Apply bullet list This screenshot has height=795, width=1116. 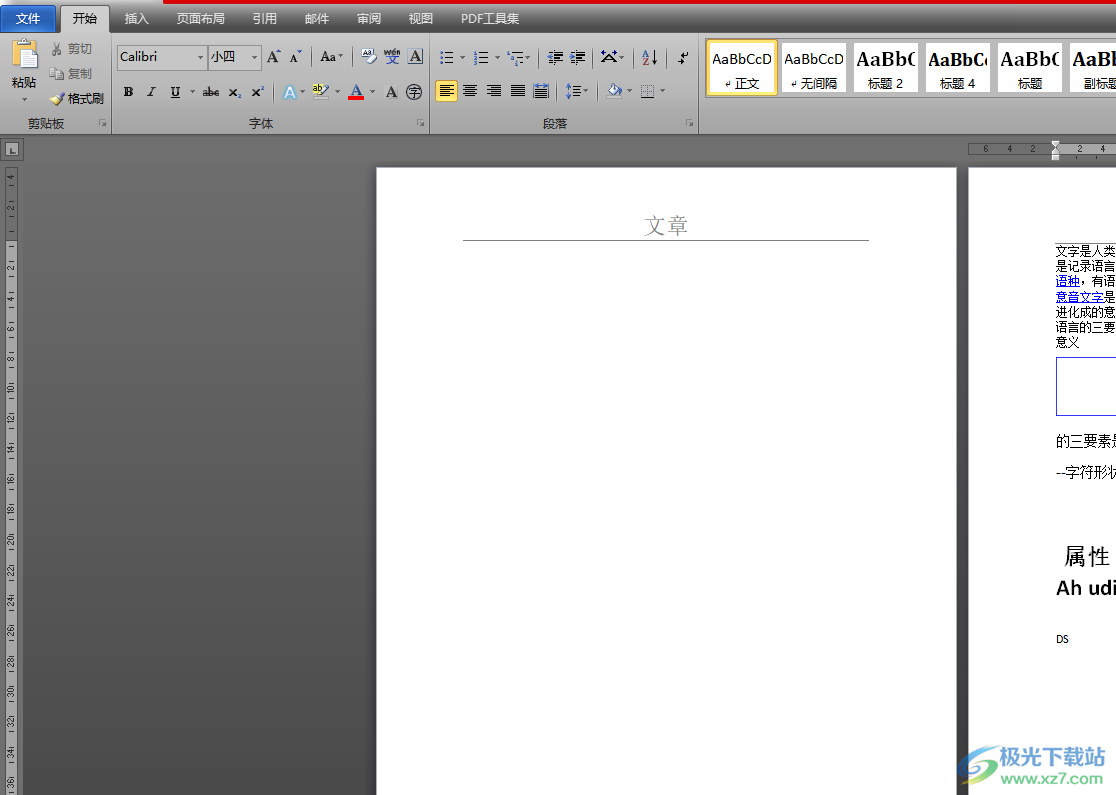point(446,57)
